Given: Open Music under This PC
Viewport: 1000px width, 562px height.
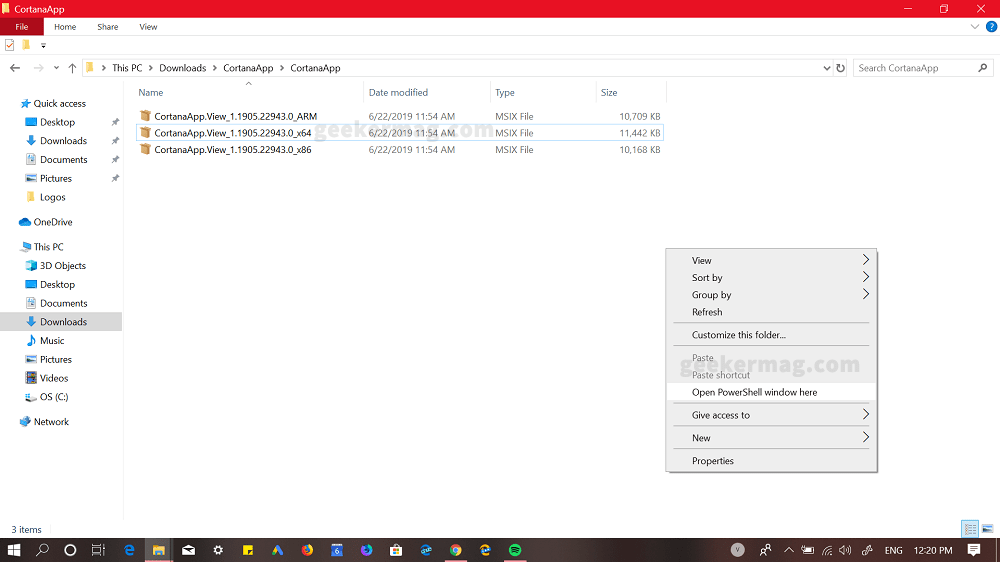Looking at the screenshot, I should coord(52,341).
